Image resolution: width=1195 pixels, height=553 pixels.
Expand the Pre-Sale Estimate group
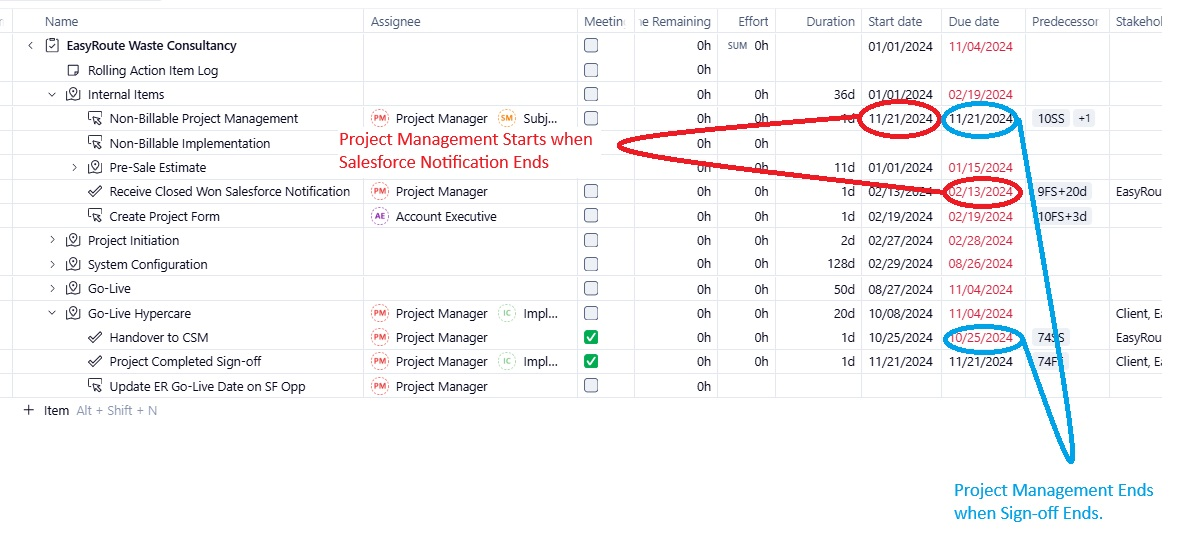[74, 167]
